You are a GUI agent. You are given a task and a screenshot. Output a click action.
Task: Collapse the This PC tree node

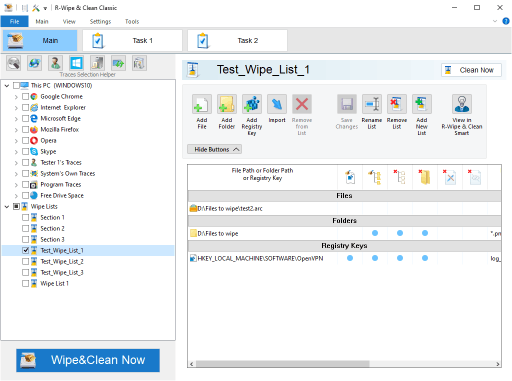coord(7,86)
